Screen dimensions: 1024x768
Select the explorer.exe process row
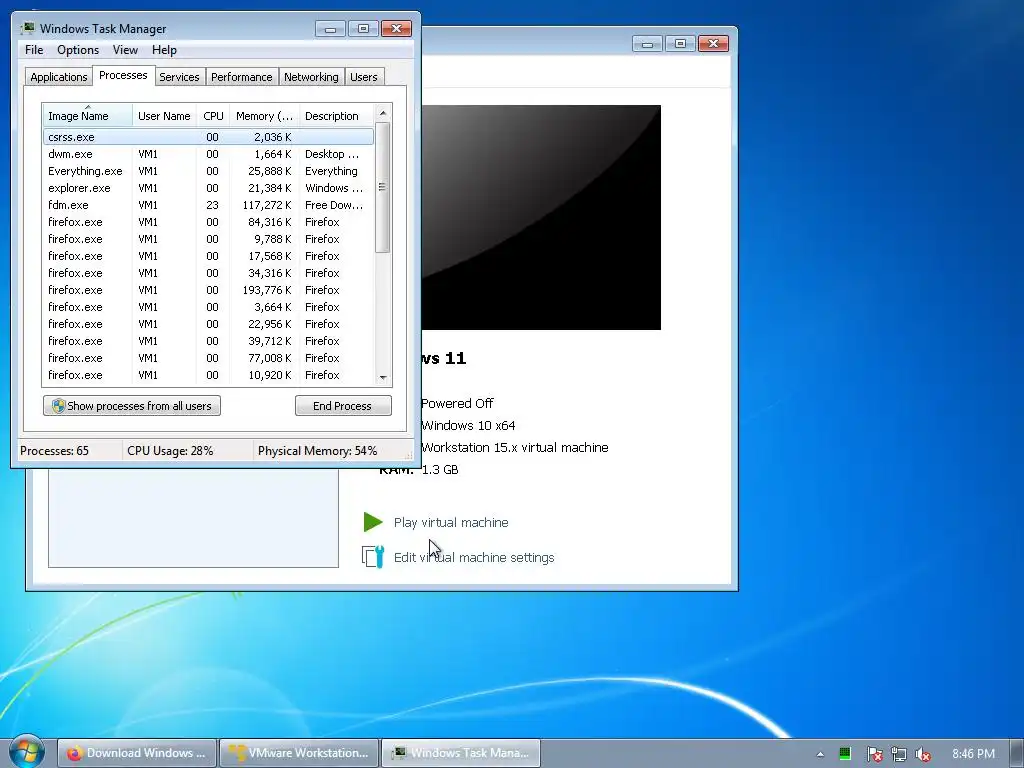point(208,188)
